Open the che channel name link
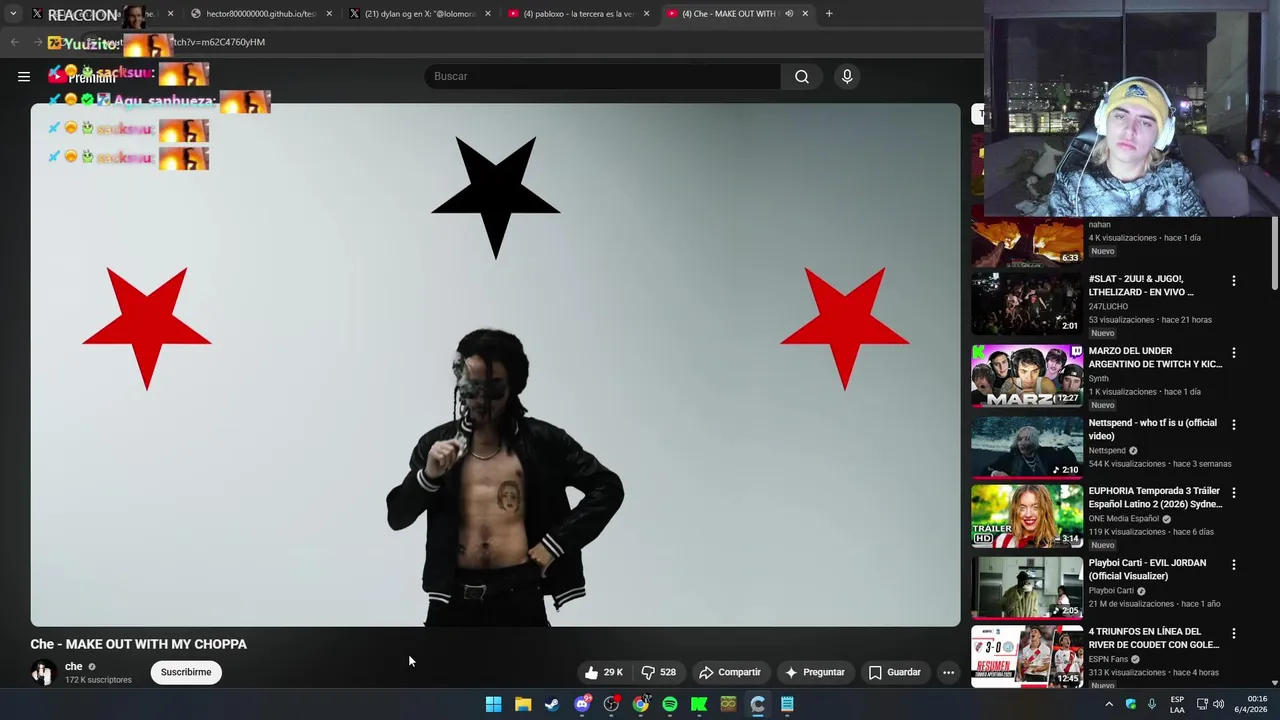This screenshot has width=1280, height=720. click(x=74, y=666)
